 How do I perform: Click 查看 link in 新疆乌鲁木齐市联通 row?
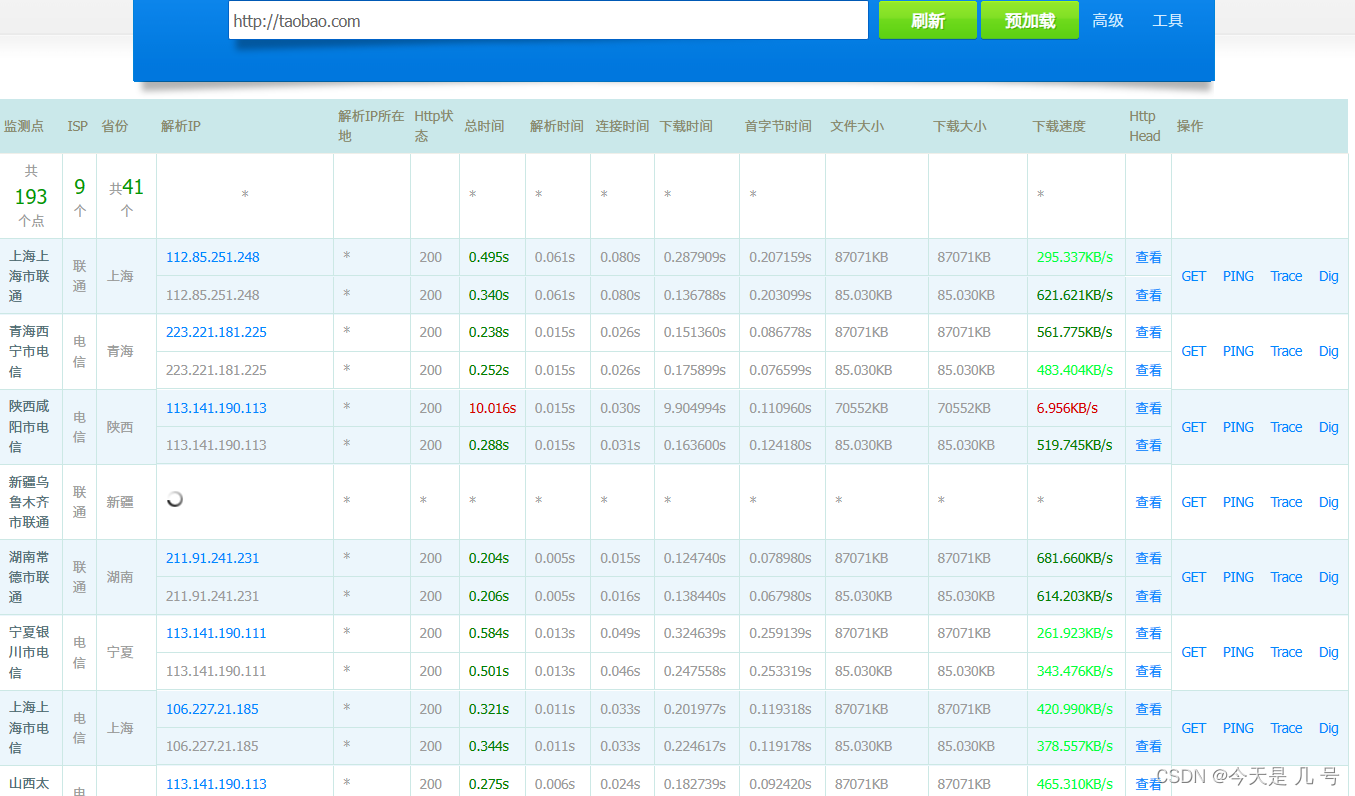[x=1148, y=502]
